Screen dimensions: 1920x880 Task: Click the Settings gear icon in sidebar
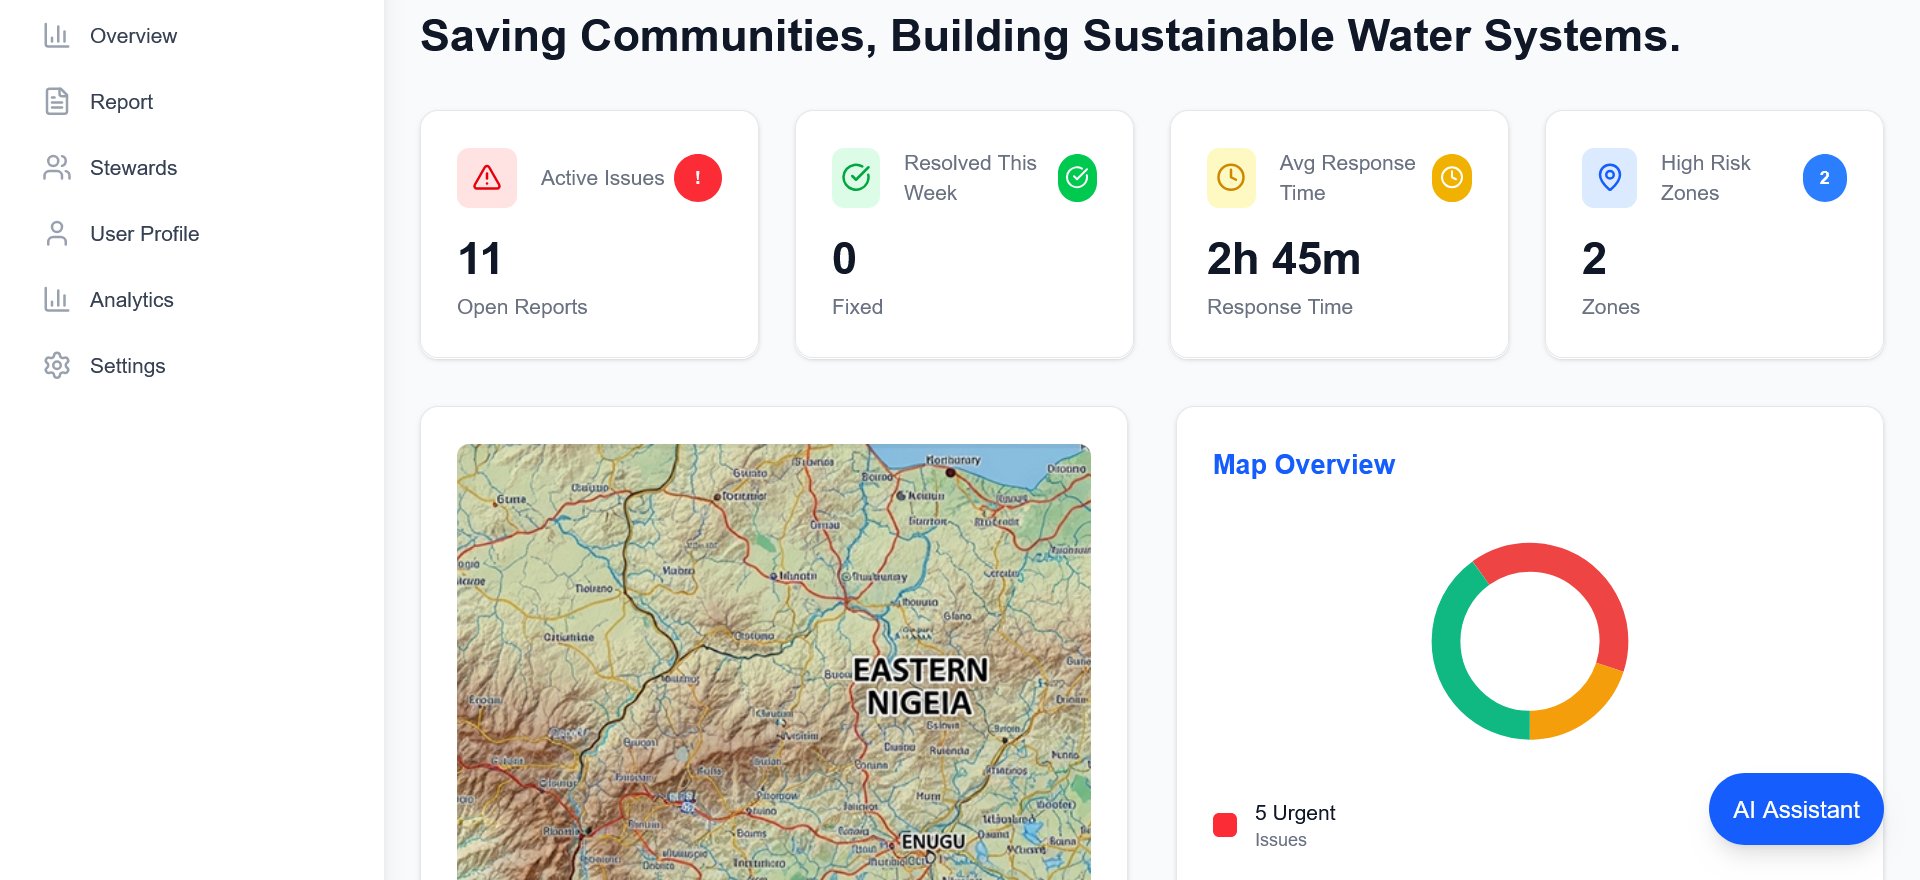57,366
